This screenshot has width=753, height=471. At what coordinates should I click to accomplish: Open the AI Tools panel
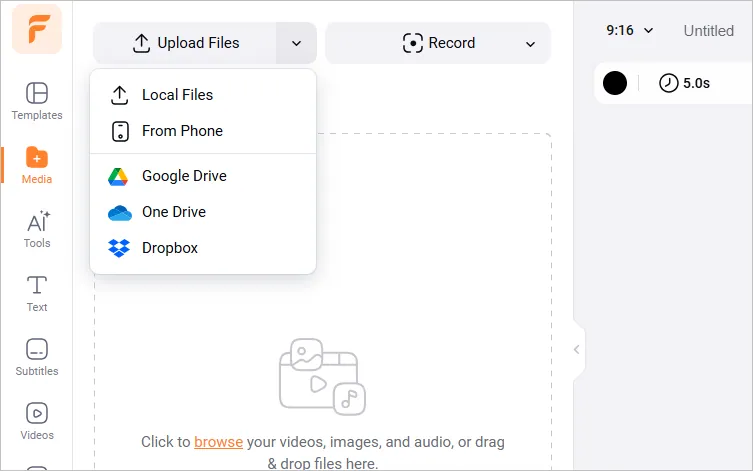37,229
